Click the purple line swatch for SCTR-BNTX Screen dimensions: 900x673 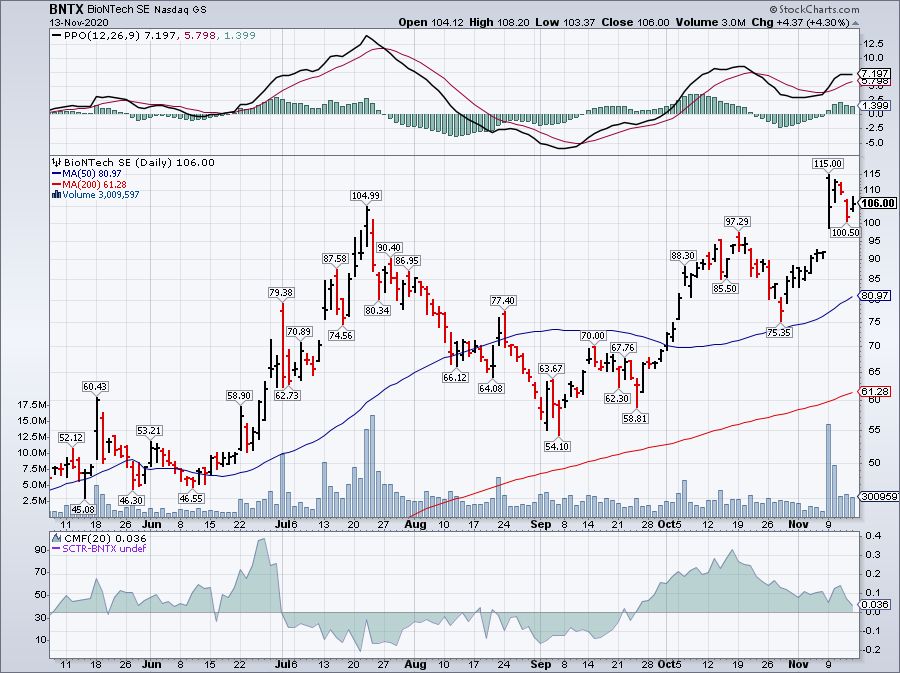coord(56,548)
